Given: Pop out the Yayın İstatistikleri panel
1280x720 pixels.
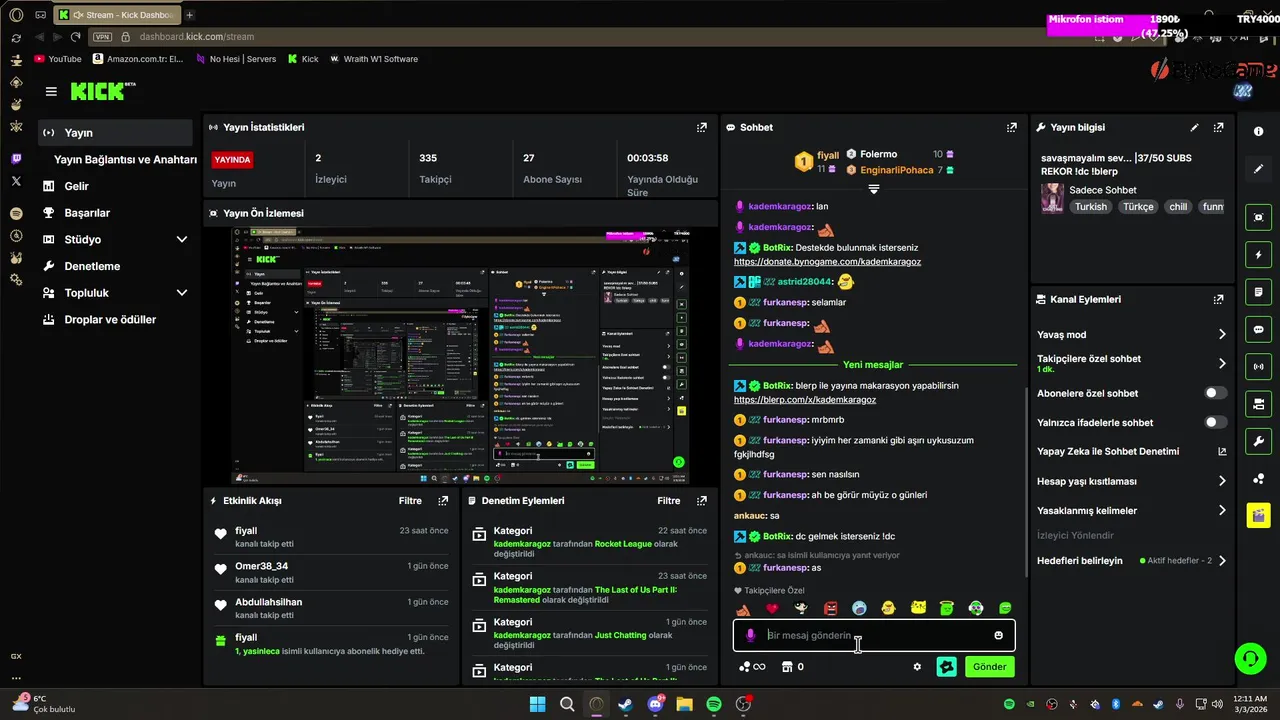Looking at the screenshot, I should 702,128.
